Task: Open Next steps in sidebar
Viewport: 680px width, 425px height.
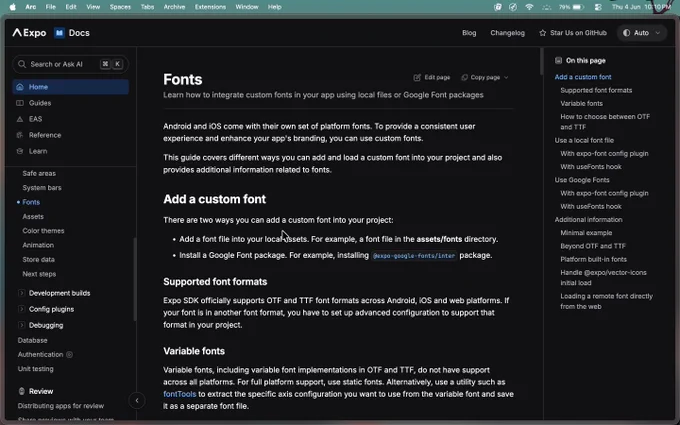Action: coord(39,274)
